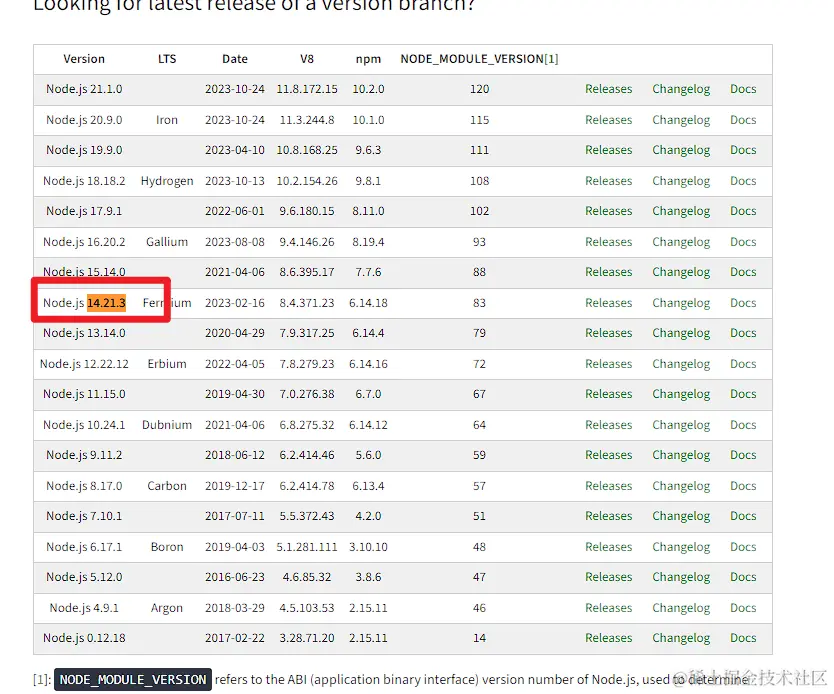Open Docs for Node.js 17.9.1

[x=743, y=211]
